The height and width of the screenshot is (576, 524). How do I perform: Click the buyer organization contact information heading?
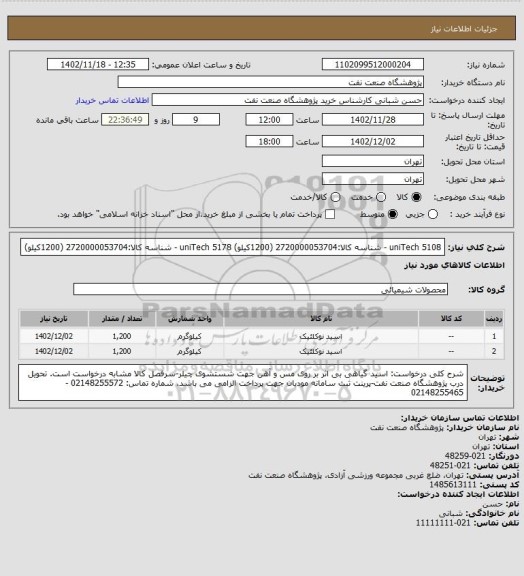(x=460, y=418)
